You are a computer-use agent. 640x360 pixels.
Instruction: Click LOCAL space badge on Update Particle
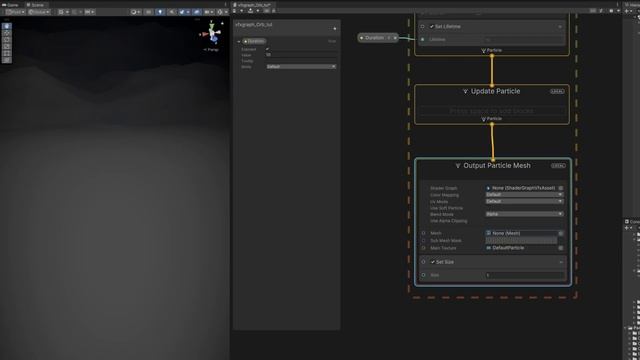(x=557, y=91)
